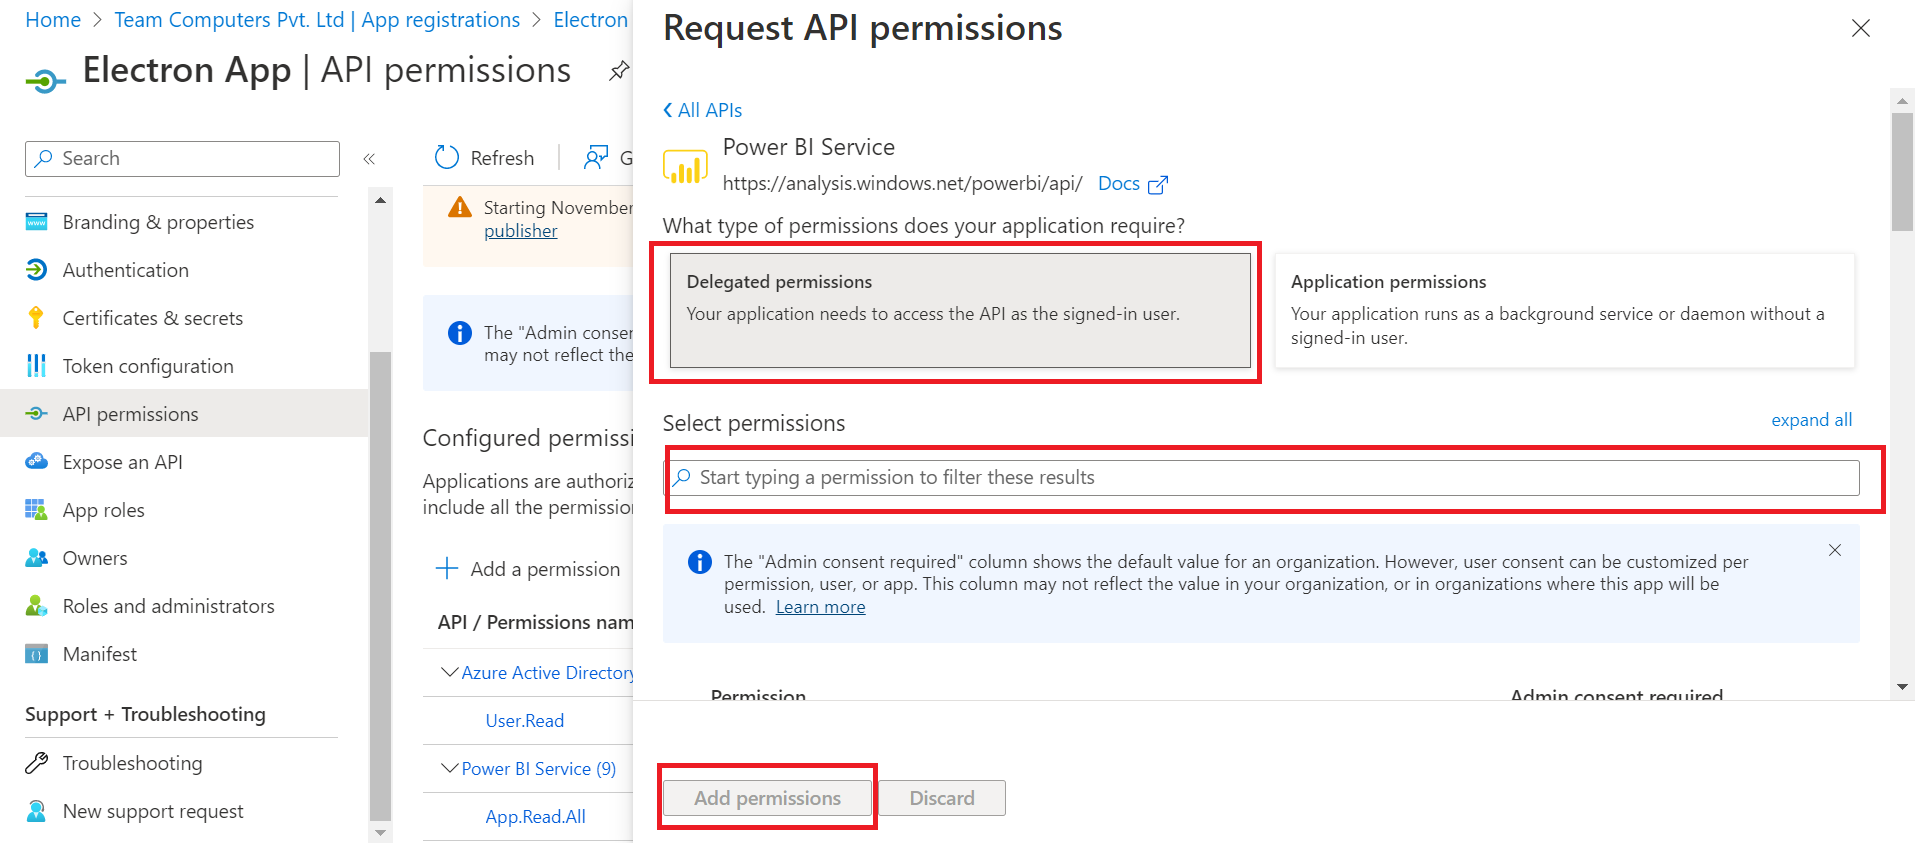Select API permissions menu item
The width and height of the screenshot is (1915, 843).
coord(184,413)
